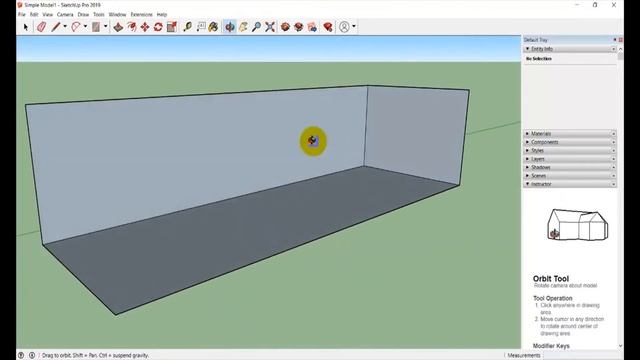Open the Draw menu

[x=83, y=14]
